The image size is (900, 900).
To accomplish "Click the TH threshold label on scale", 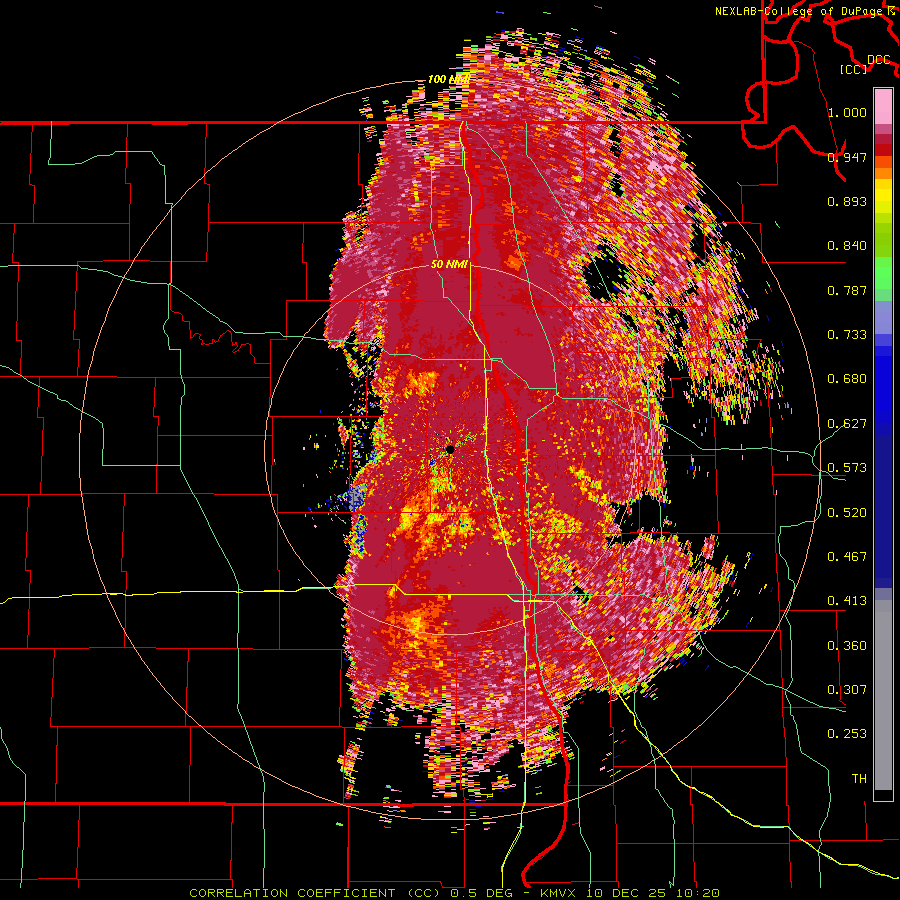I will [859, 779].
